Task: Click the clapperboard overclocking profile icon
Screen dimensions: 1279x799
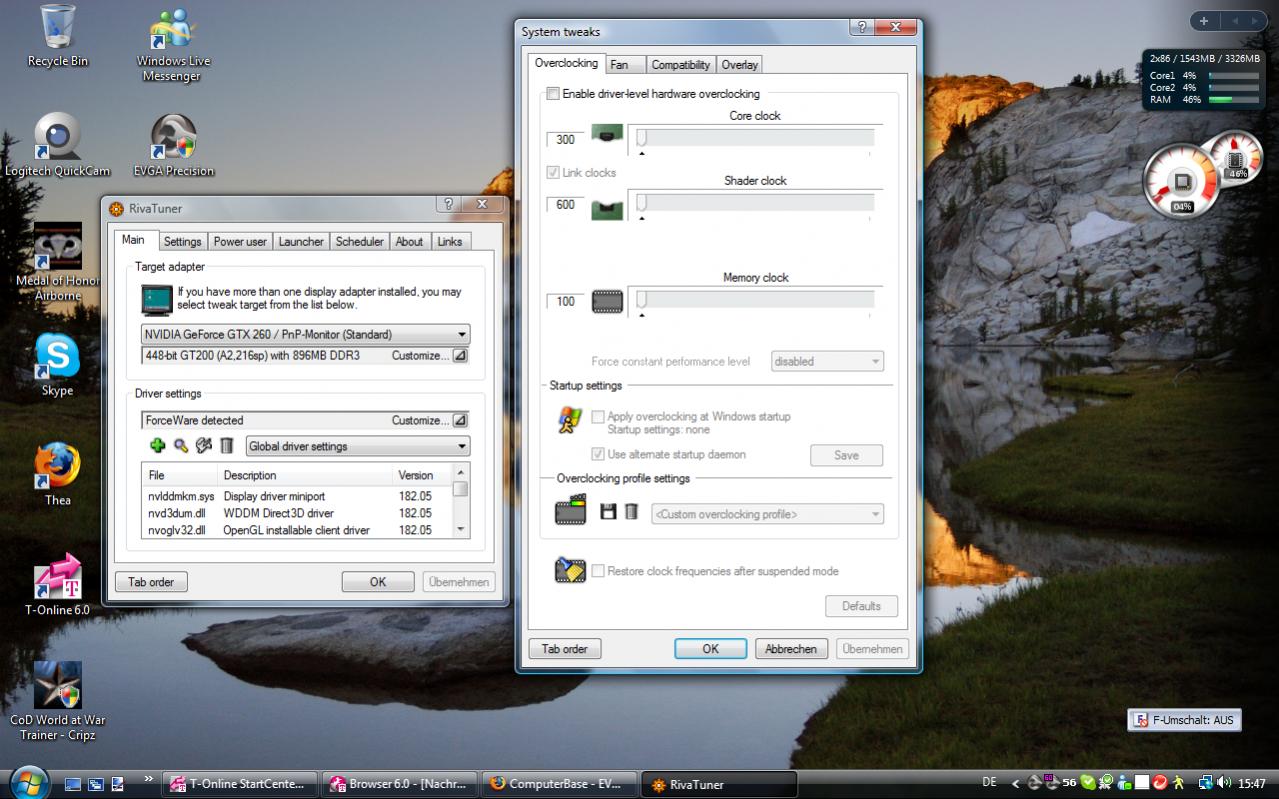Action: click(x=570, y=510)
